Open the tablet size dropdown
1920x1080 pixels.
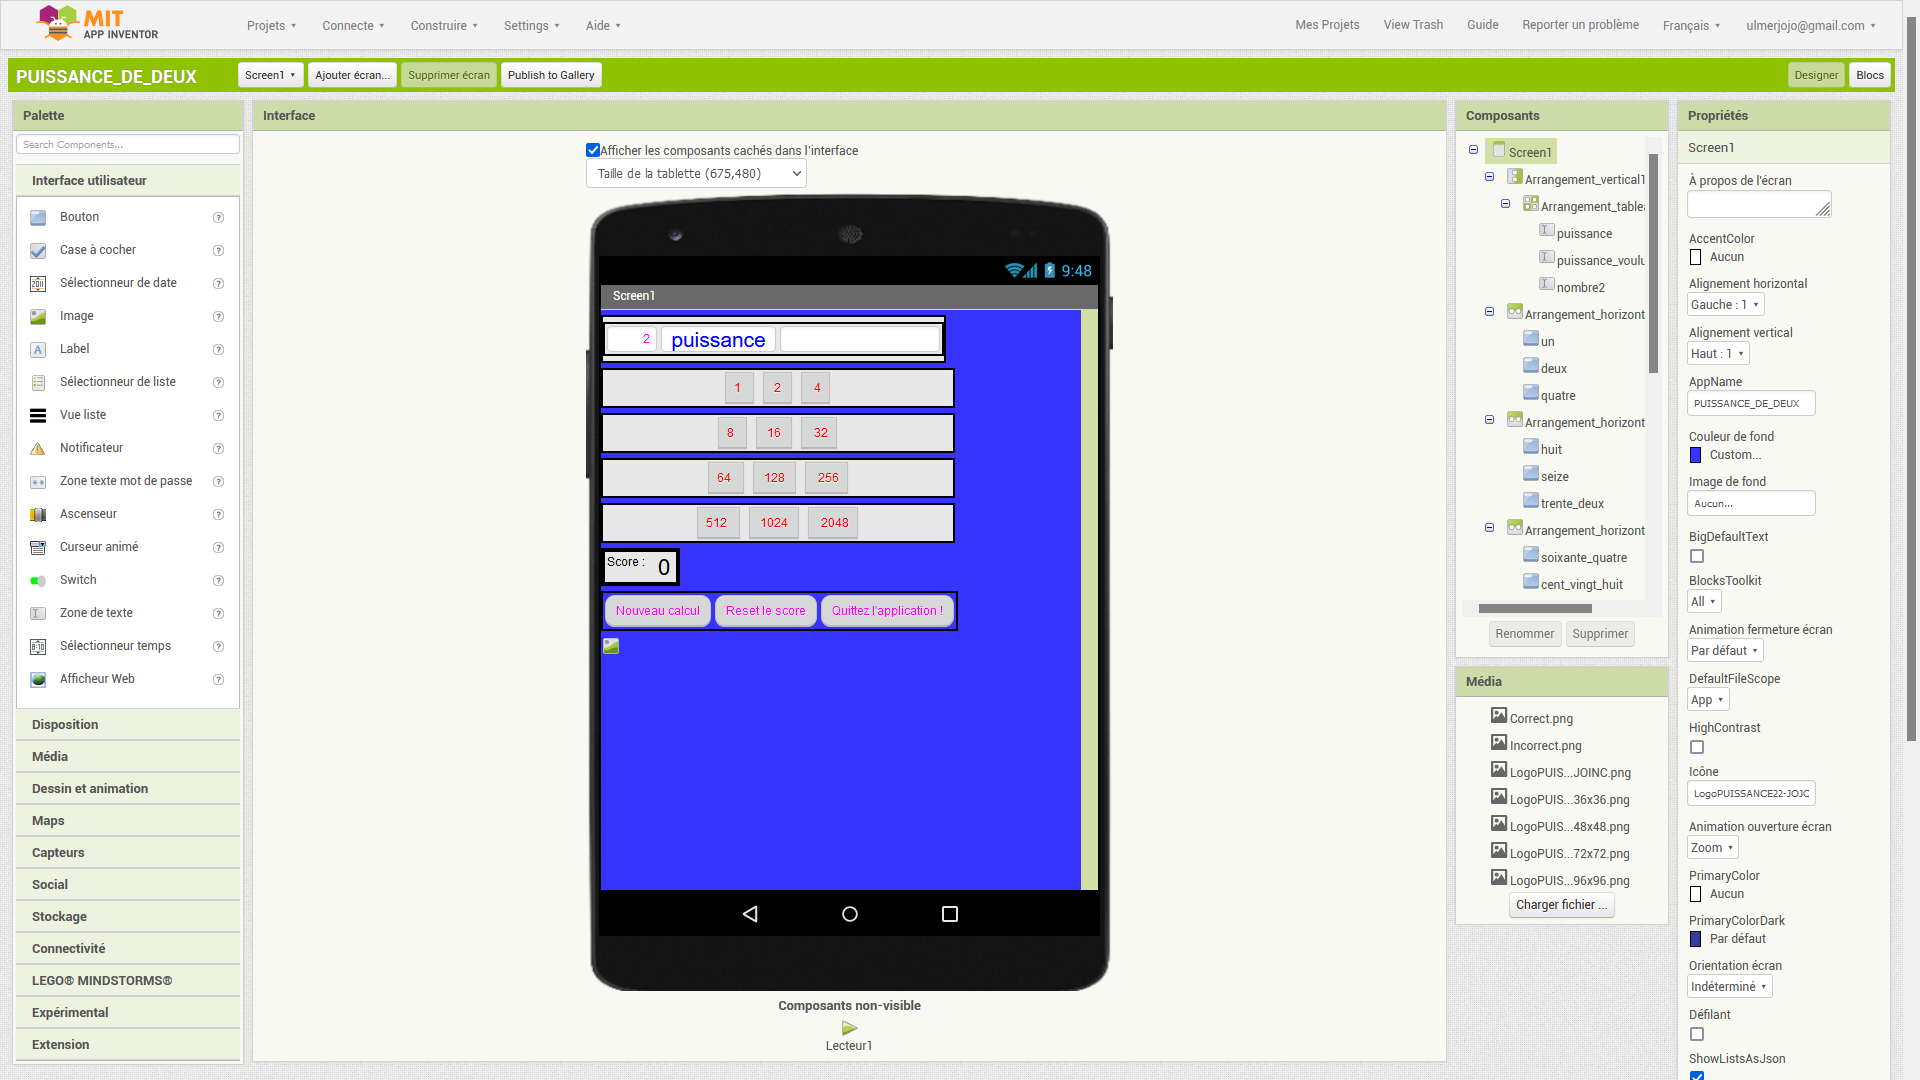696,174
